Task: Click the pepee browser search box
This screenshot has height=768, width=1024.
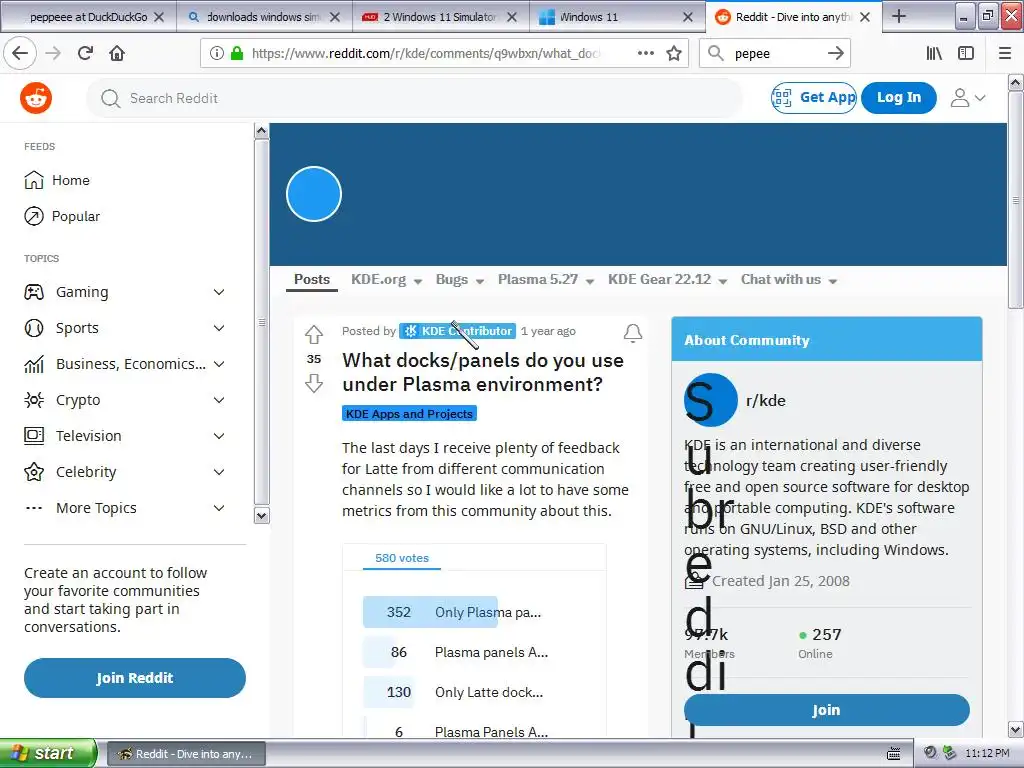Action: 777,53
